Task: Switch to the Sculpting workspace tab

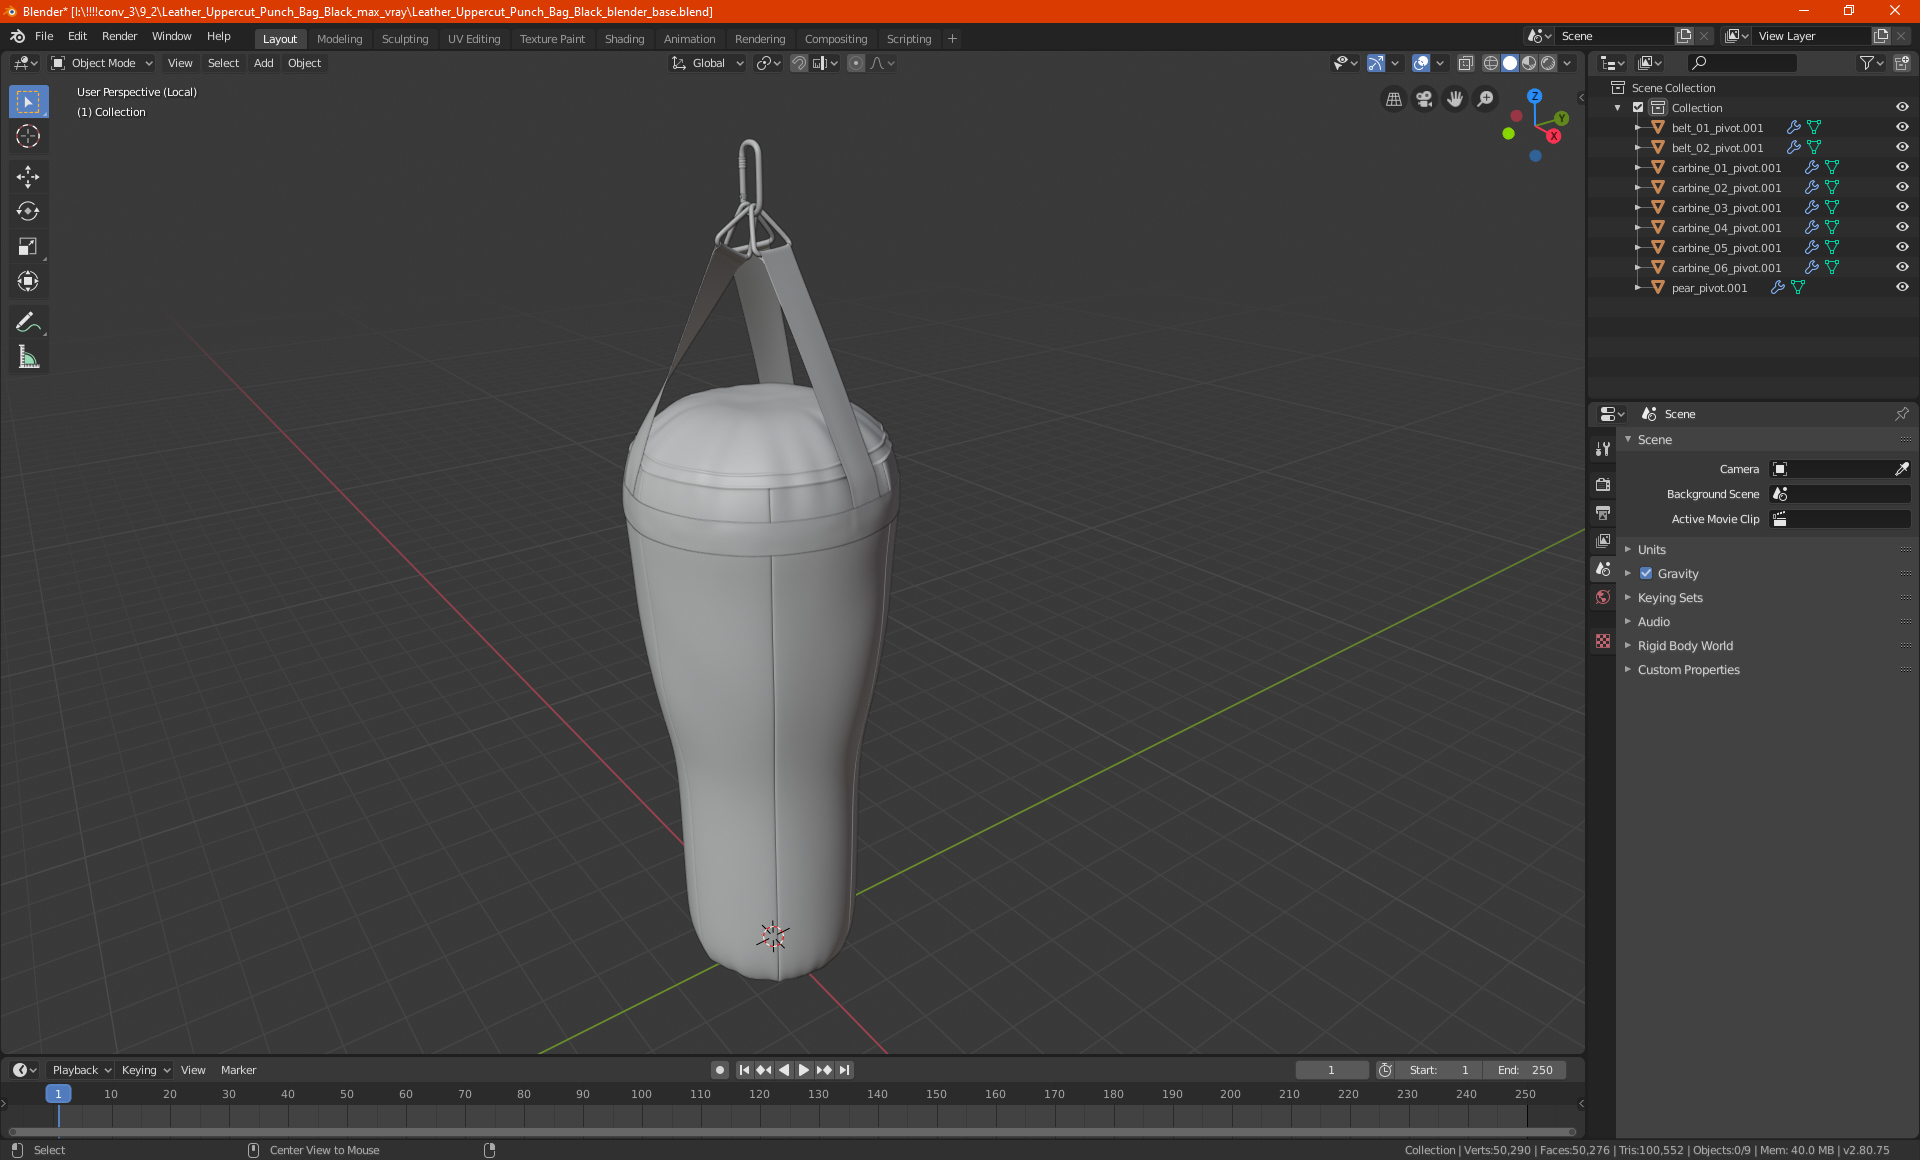Action: click(x=405, y=39)
